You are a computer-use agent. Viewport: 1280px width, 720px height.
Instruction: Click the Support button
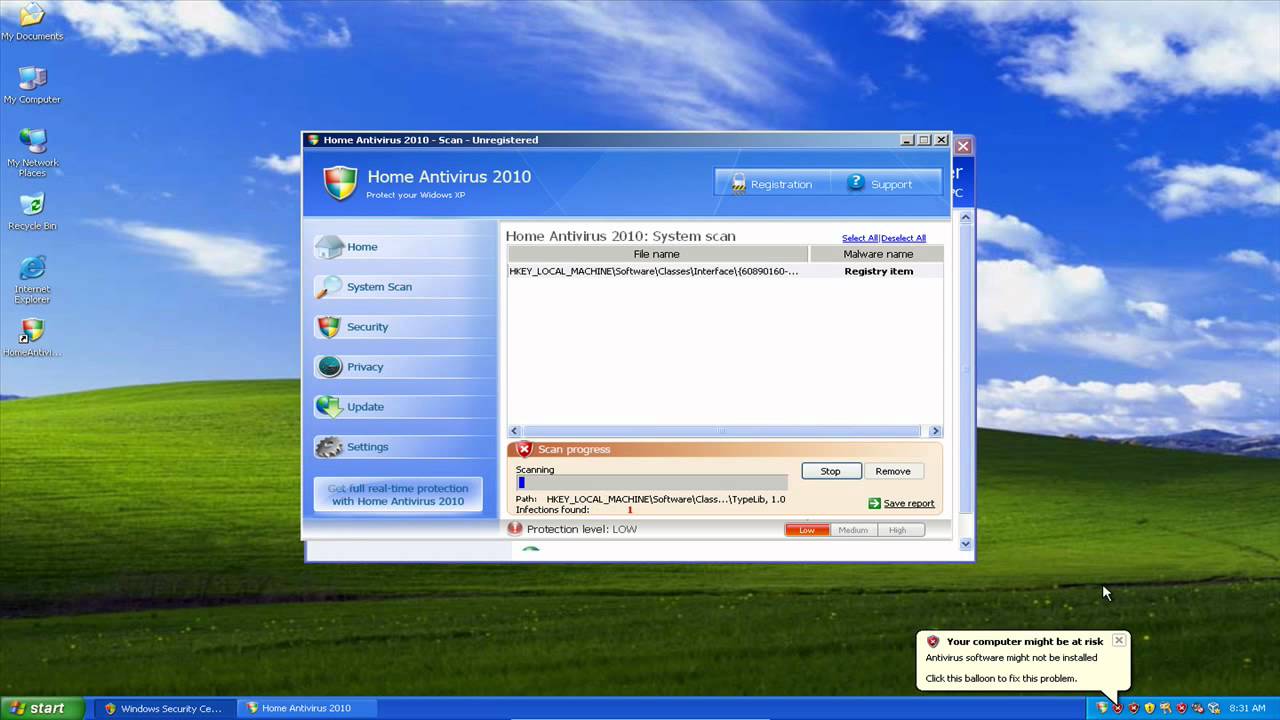(886, 184)
